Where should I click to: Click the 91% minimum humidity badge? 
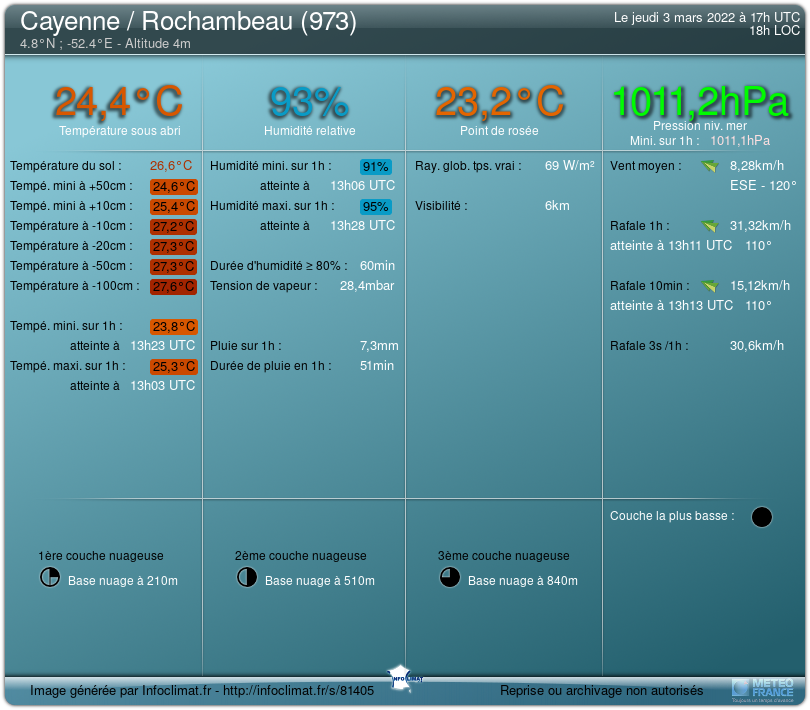(376, 167)
